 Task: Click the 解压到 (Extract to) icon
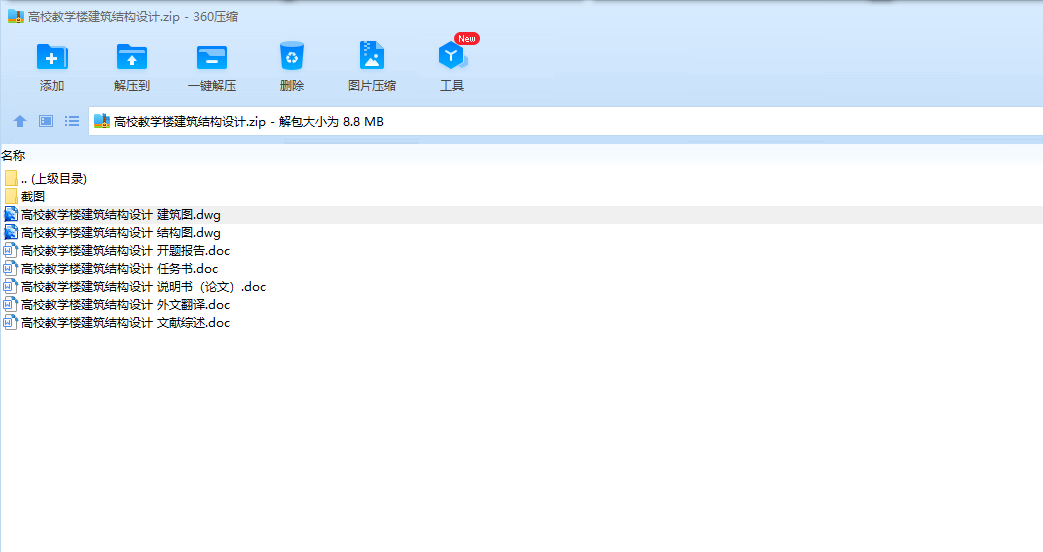tap(132, 57)
